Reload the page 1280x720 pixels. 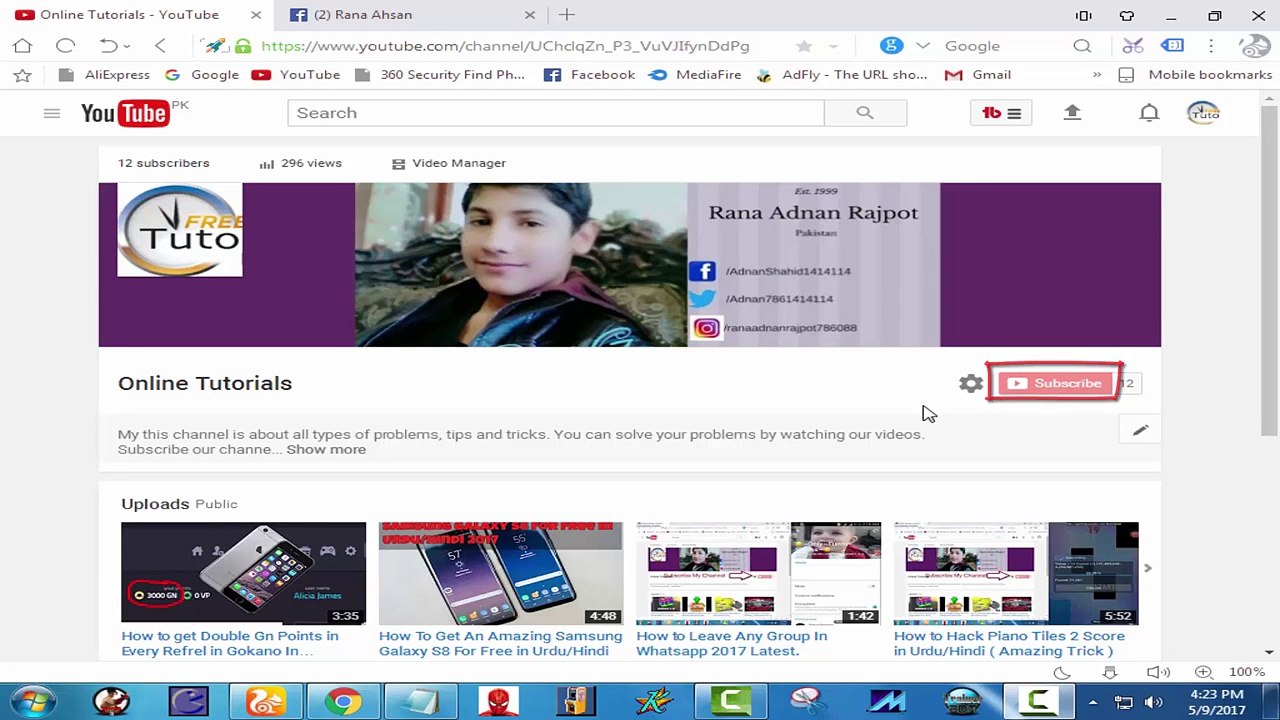click(66, 46)
